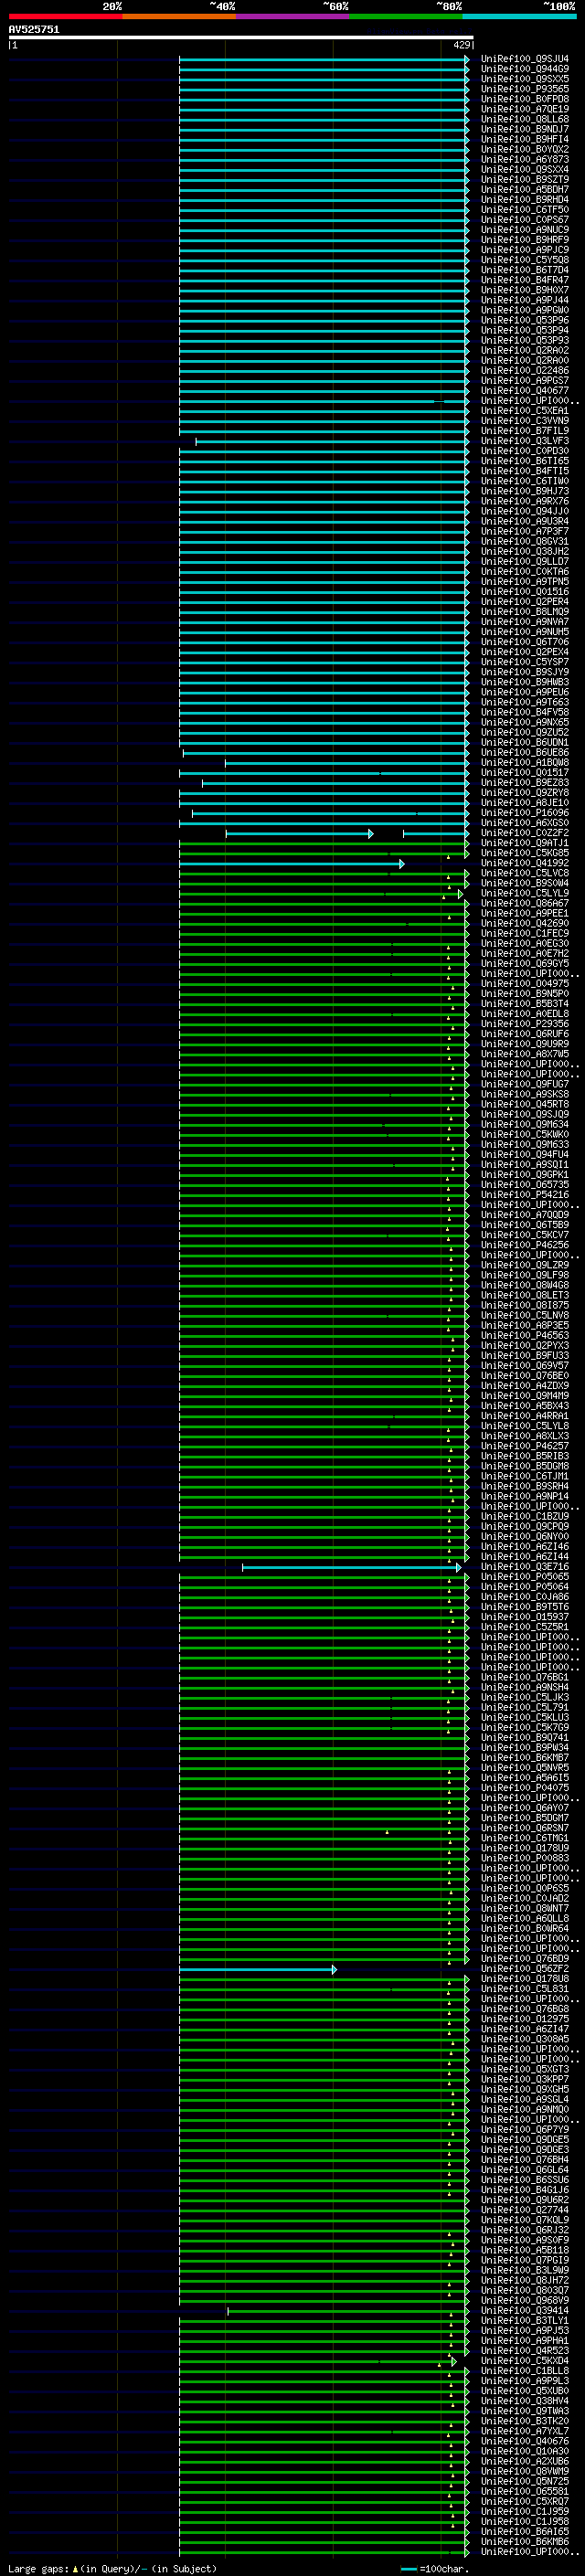Open hit UniRef100_P93565

(524, 89)
